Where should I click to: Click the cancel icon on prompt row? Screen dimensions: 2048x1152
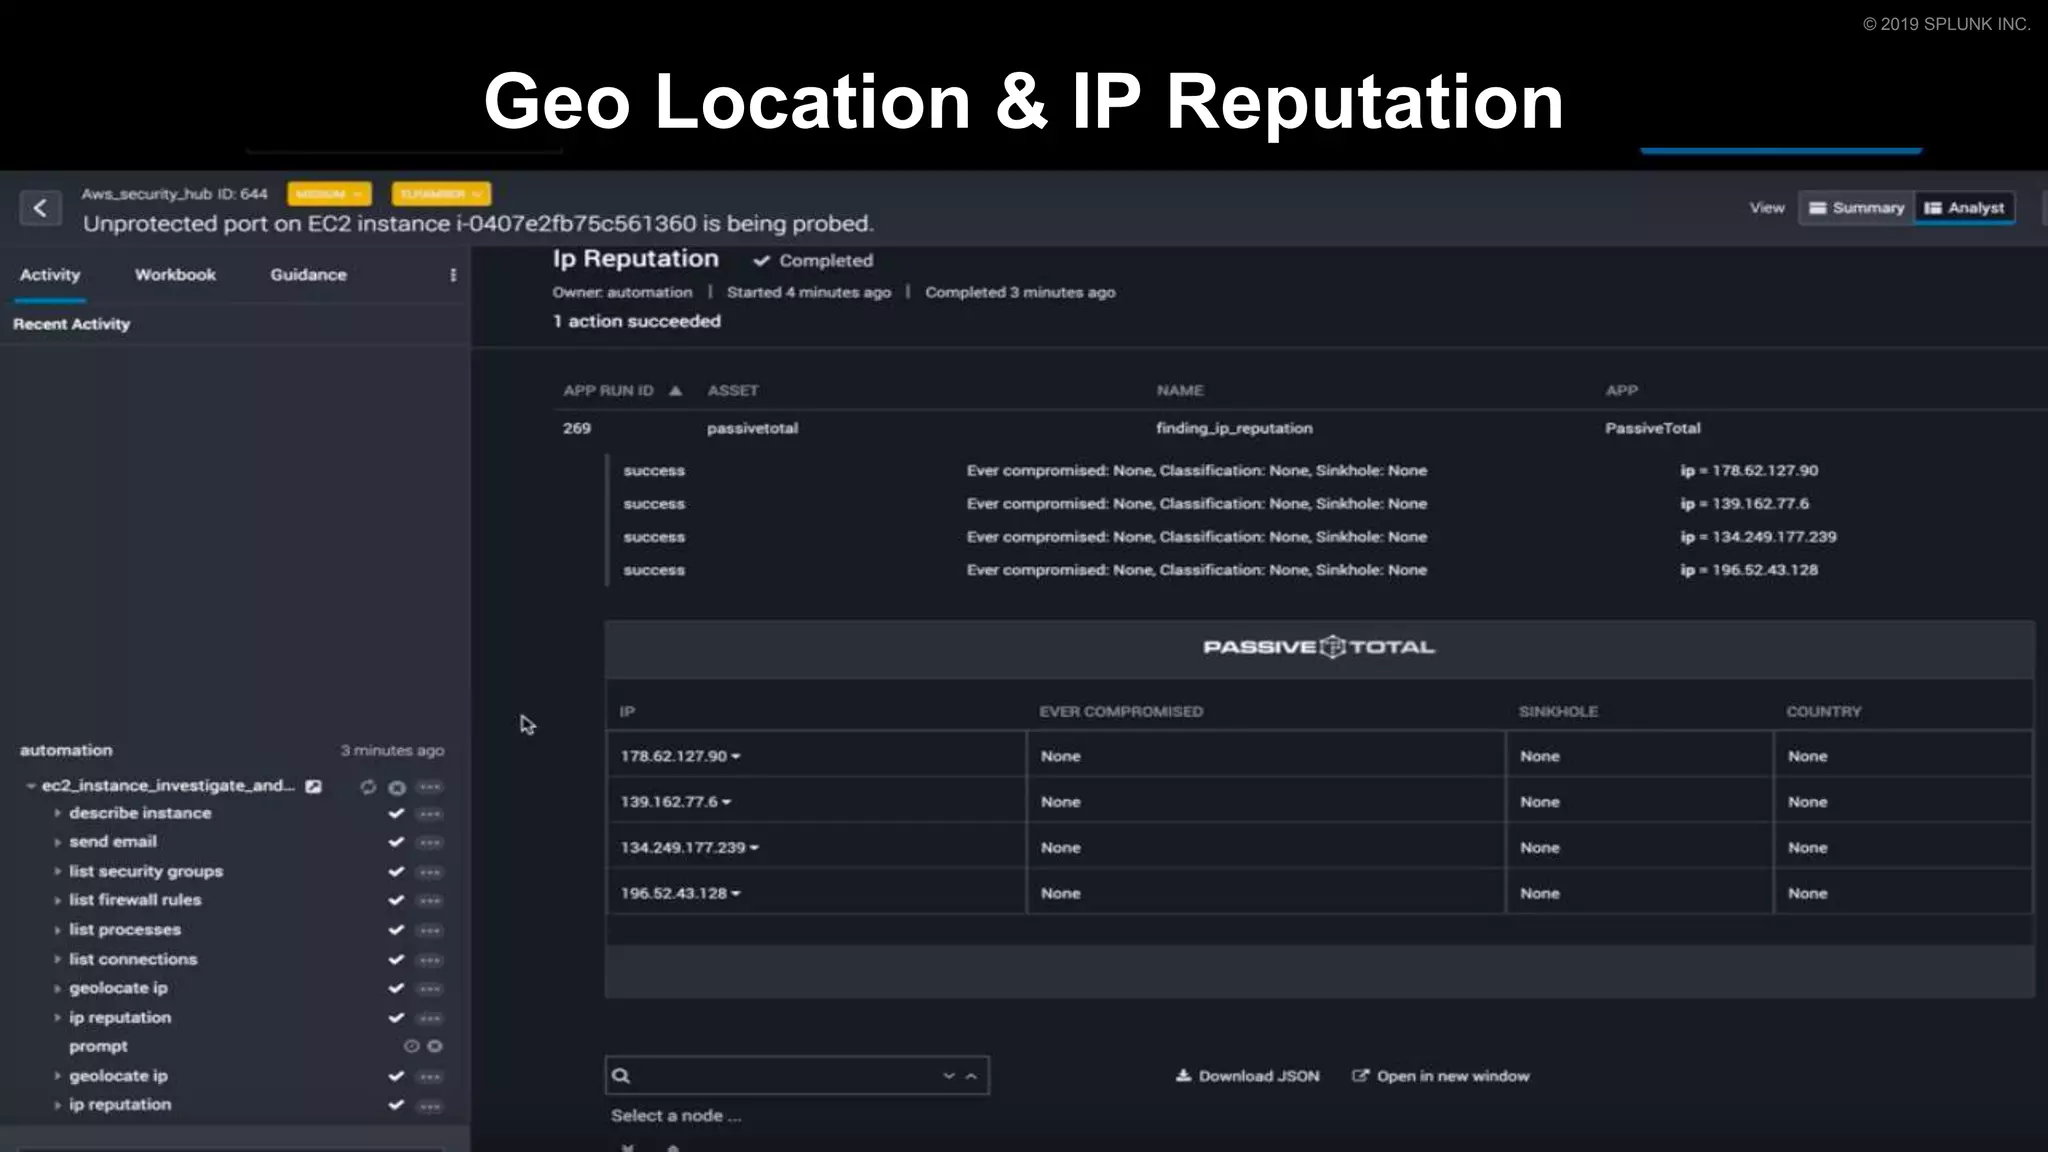(x=435, y=1046)
